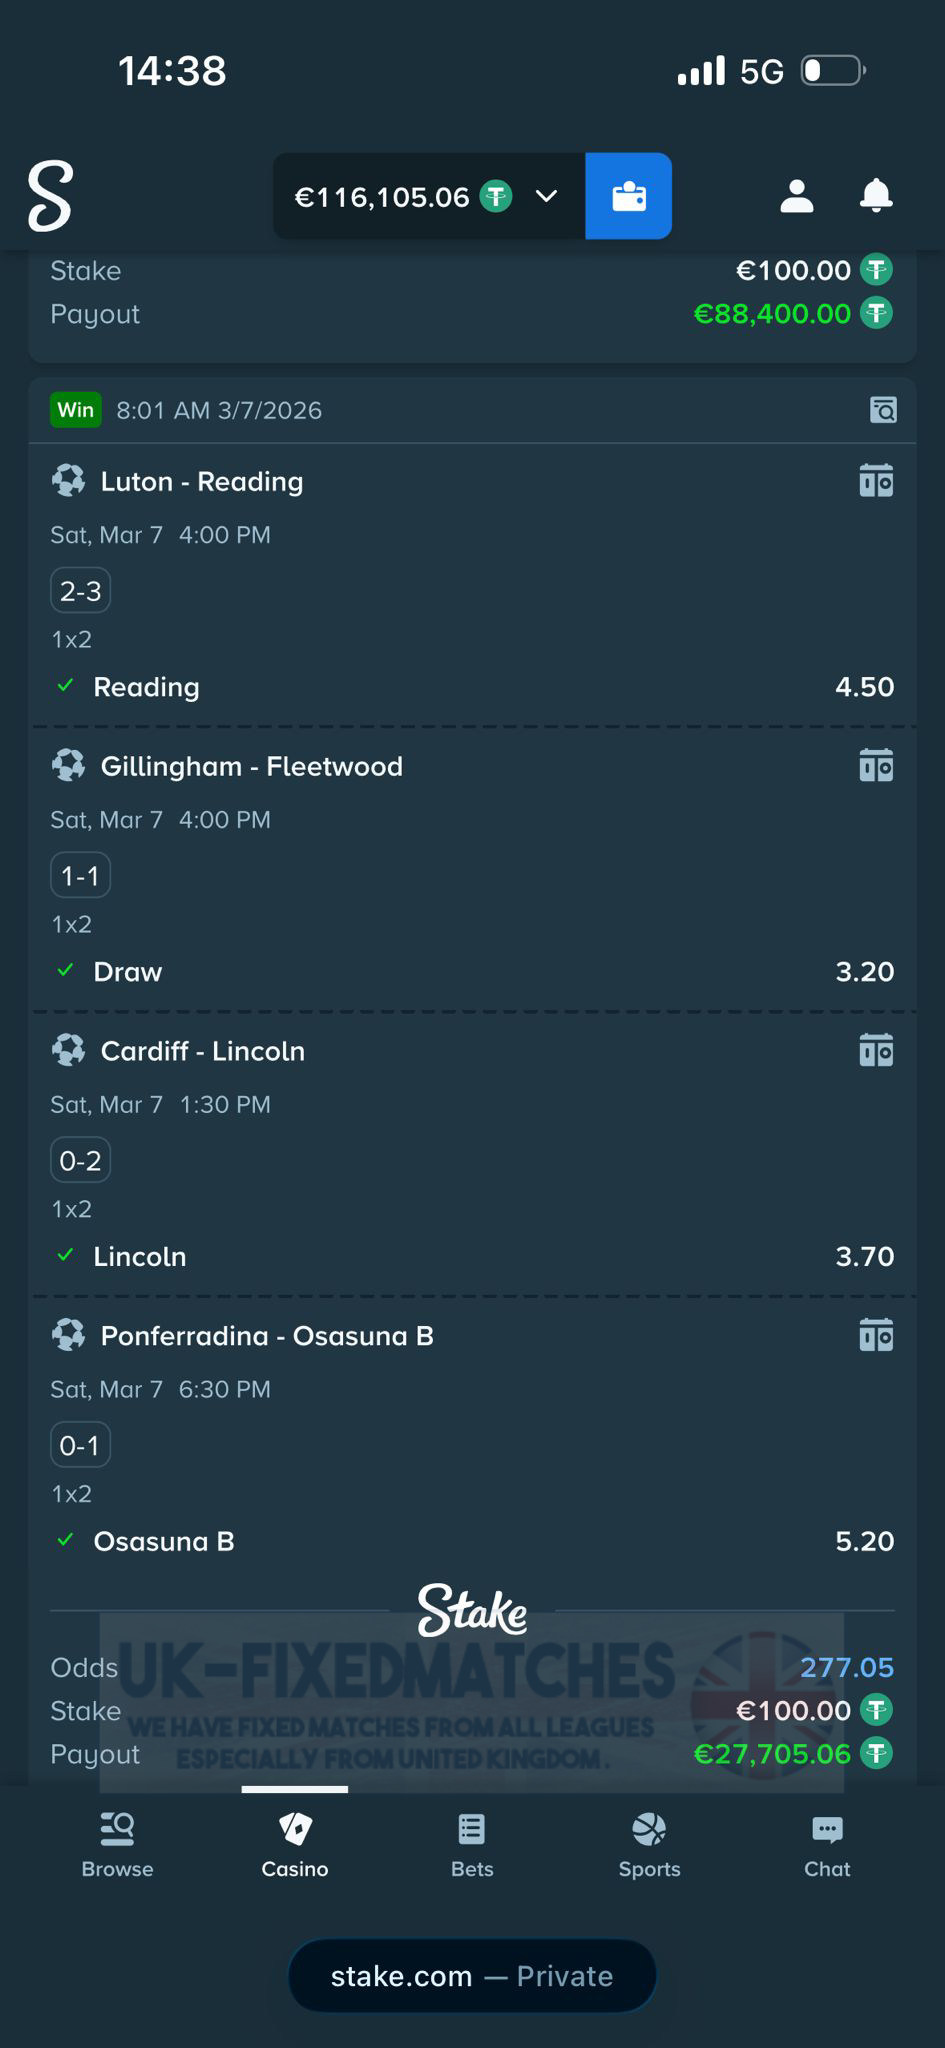Go to the Sports tab
Screen dimensions: 945x2048
649,1846
